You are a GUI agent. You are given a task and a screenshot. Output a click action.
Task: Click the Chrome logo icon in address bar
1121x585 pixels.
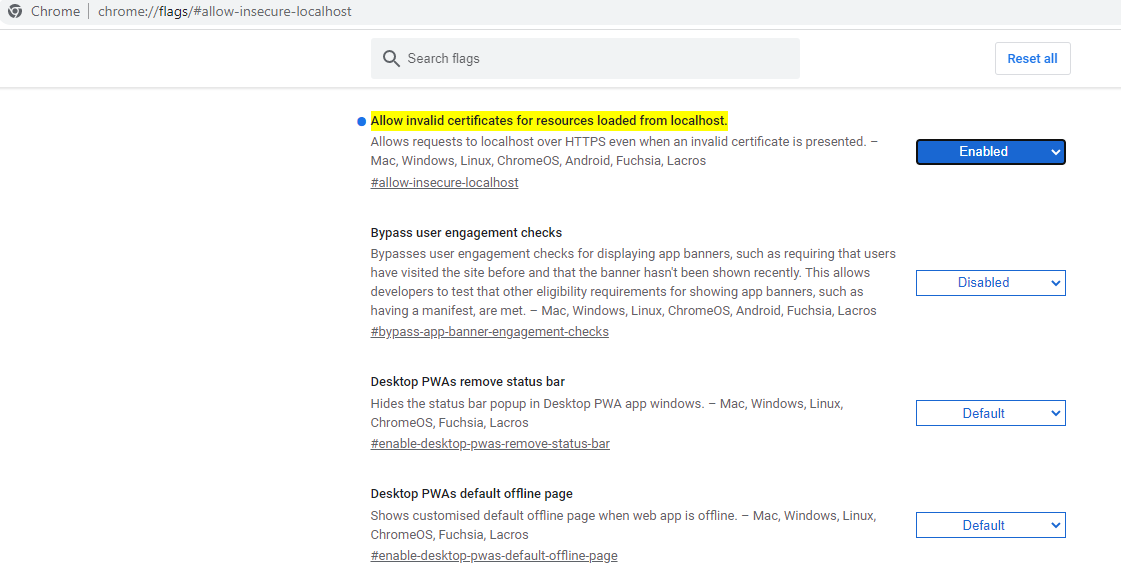14,11
